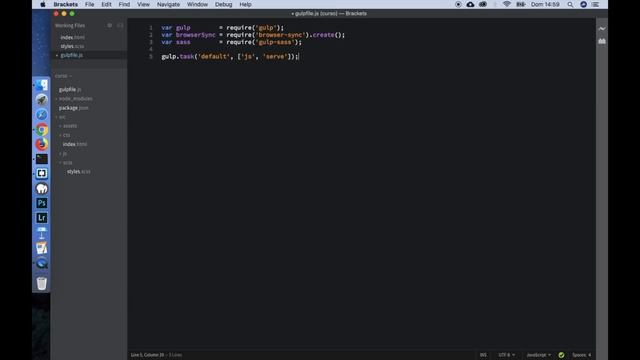This screenshot has height=360, width=640.
Task: Open the Notification Center icon
Action: (x=596, y=4)
